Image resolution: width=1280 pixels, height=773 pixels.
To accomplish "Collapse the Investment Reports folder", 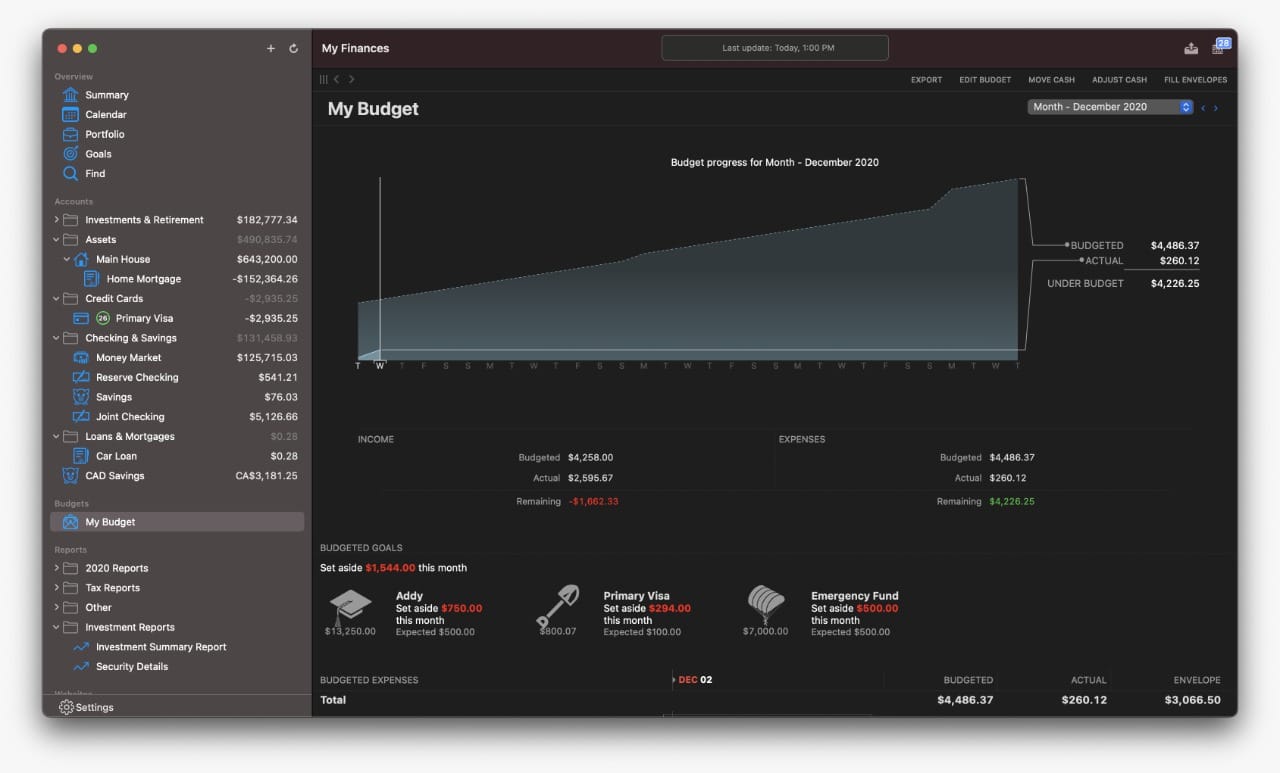I will pyautogui.click(x=57, y=628).
